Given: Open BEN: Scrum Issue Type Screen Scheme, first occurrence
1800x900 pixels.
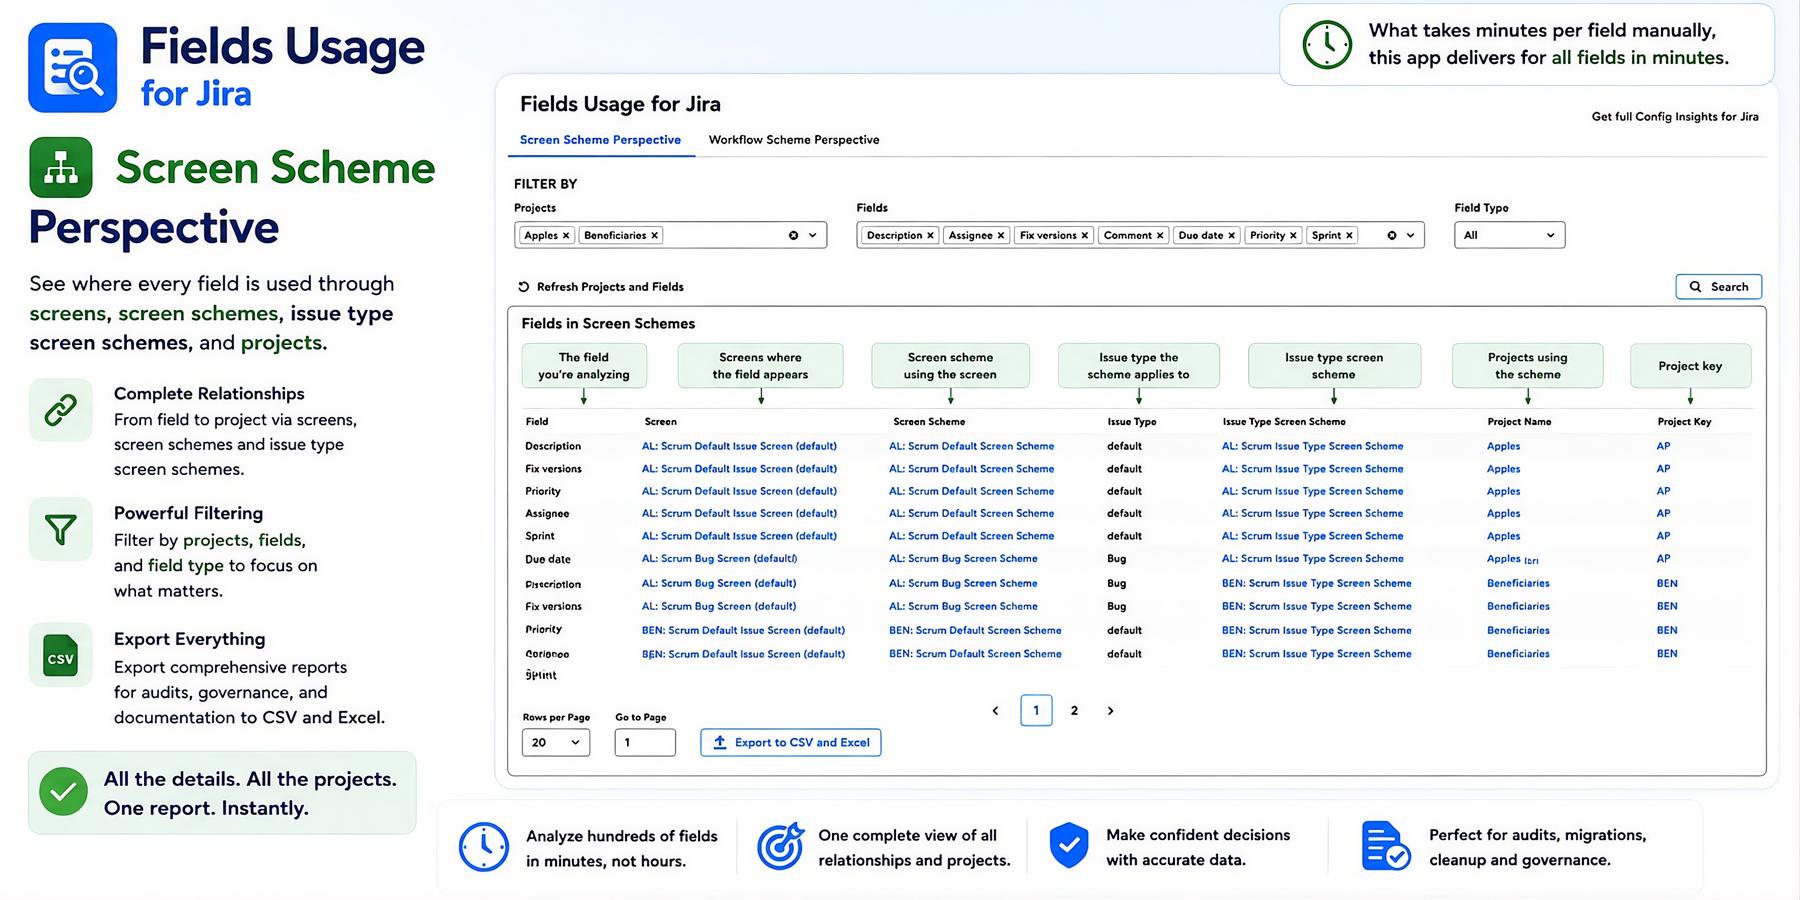Looking at the screenshot, I should (1316, 583).
